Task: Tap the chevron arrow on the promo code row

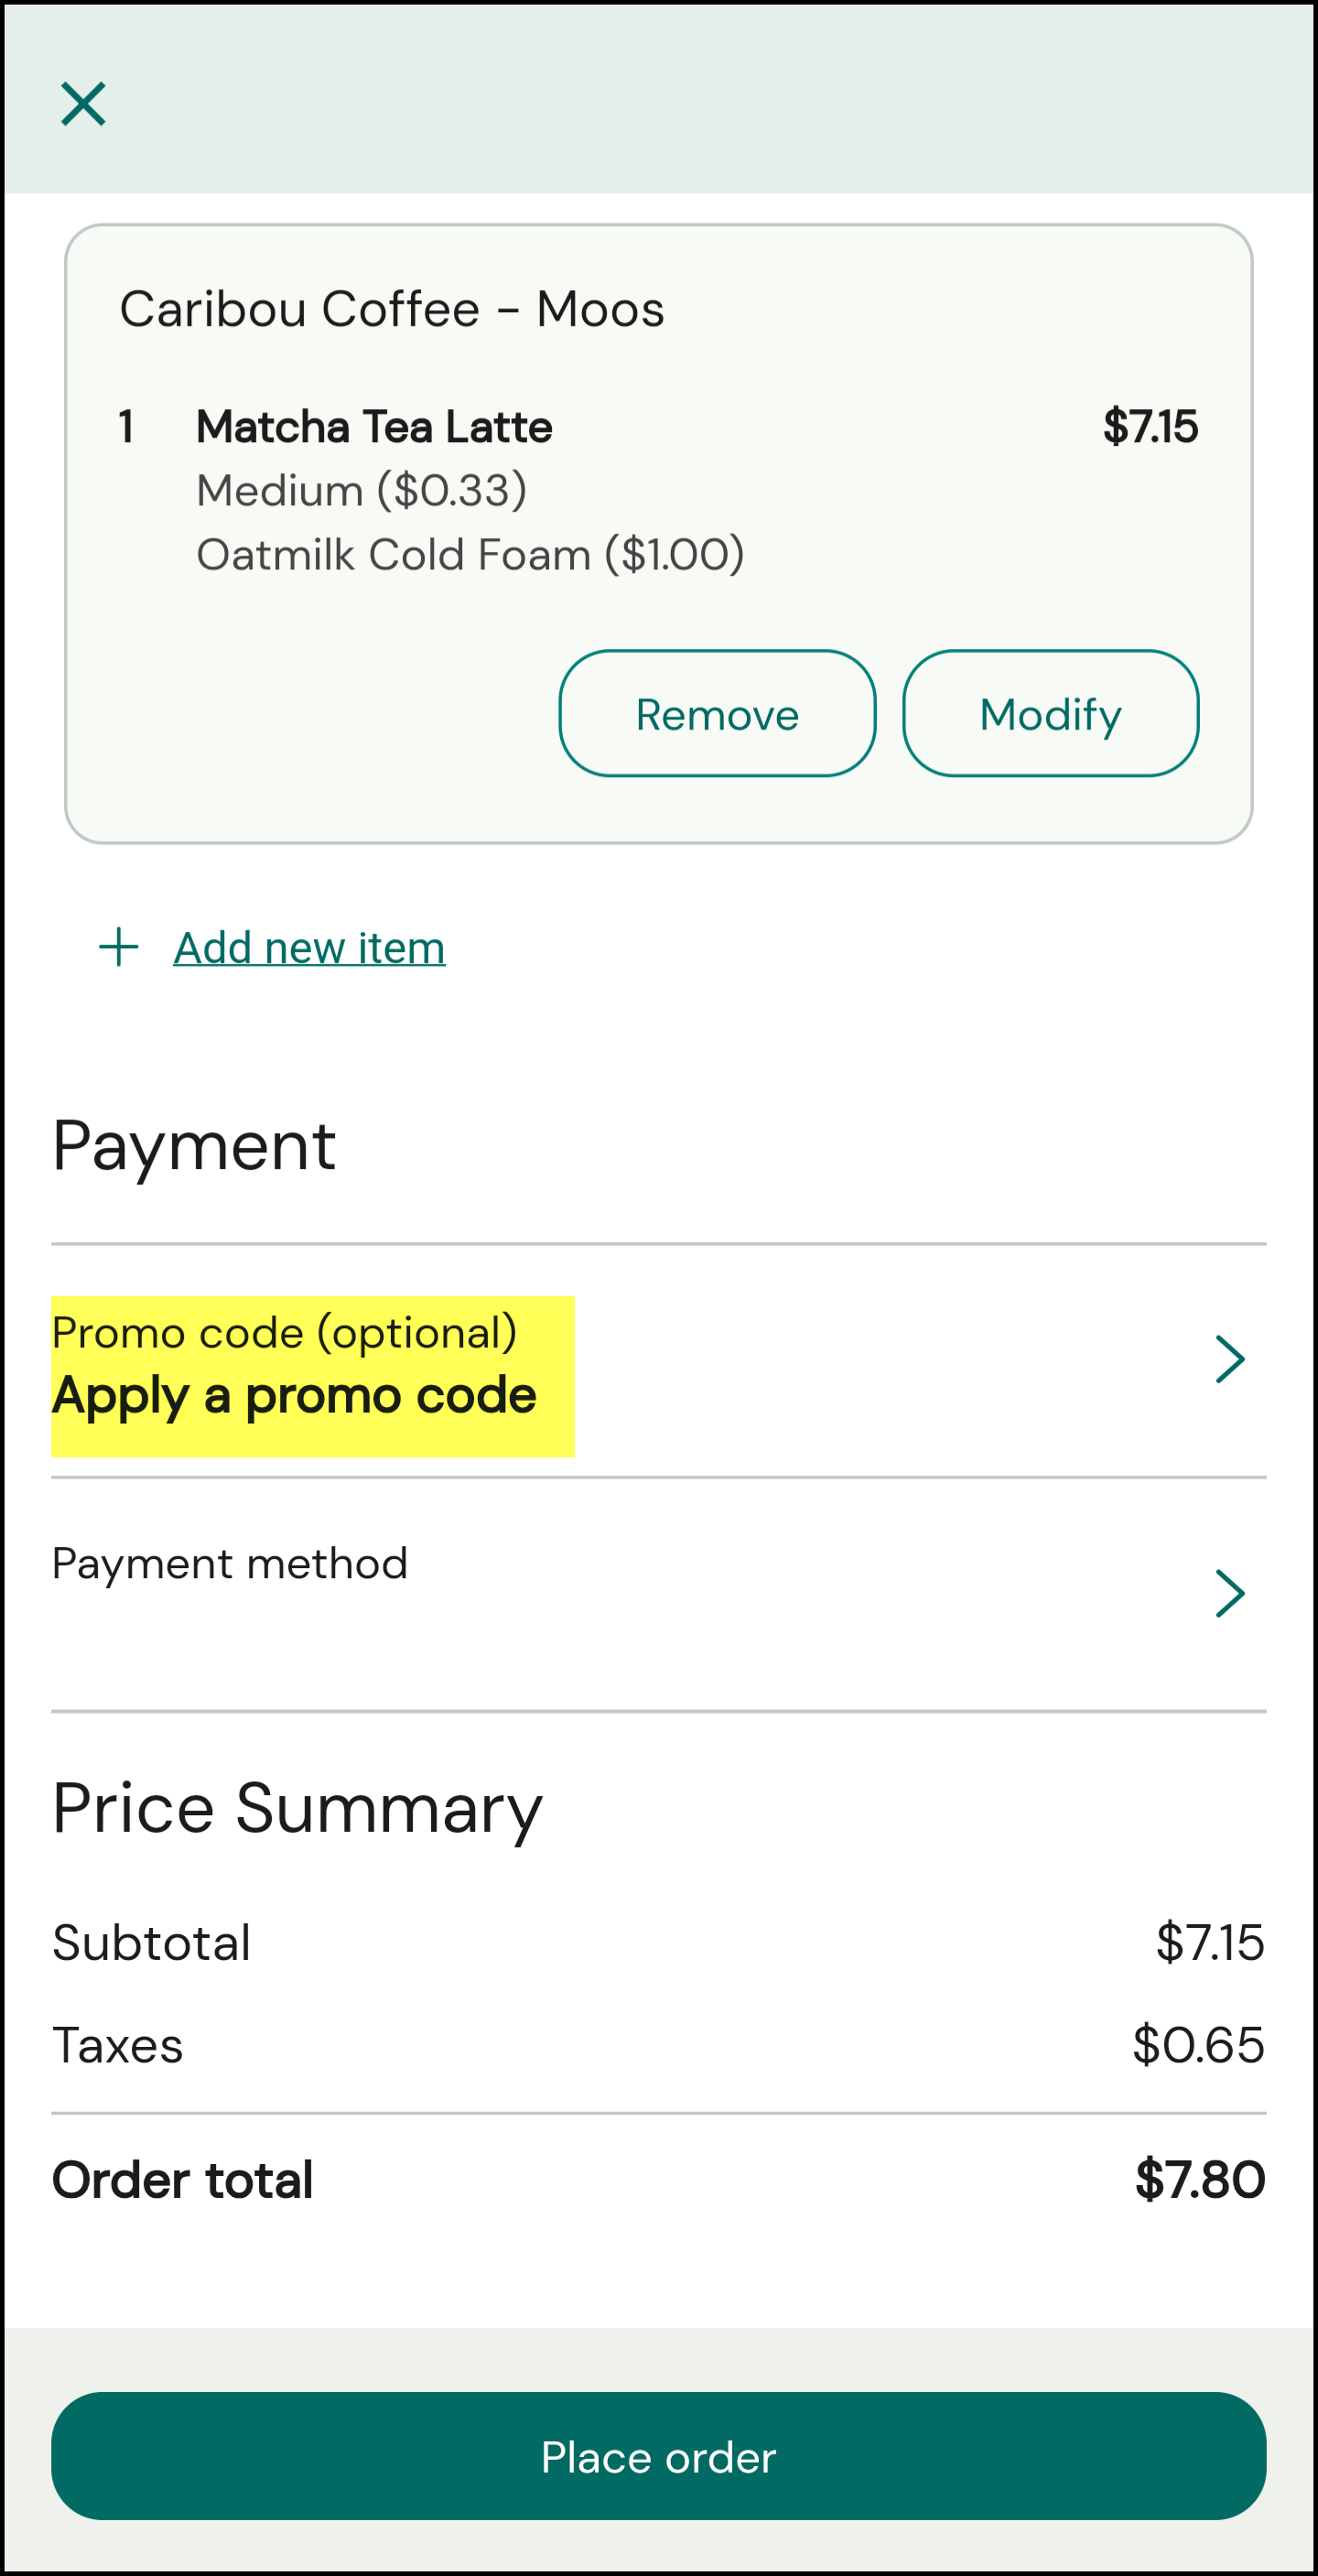Action: 1229,1359
